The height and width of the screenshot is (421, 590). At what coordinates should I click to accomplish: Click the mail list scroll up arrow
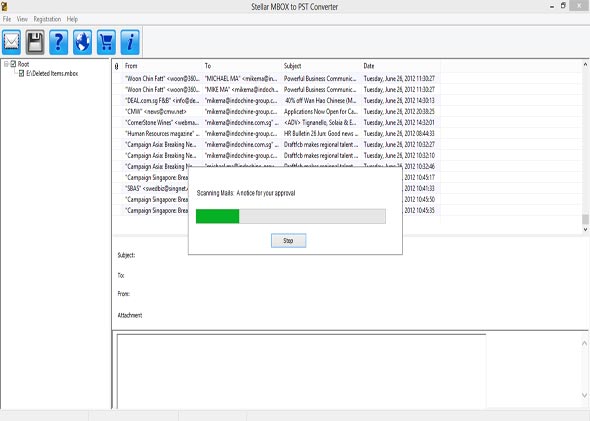click(585, 64)
